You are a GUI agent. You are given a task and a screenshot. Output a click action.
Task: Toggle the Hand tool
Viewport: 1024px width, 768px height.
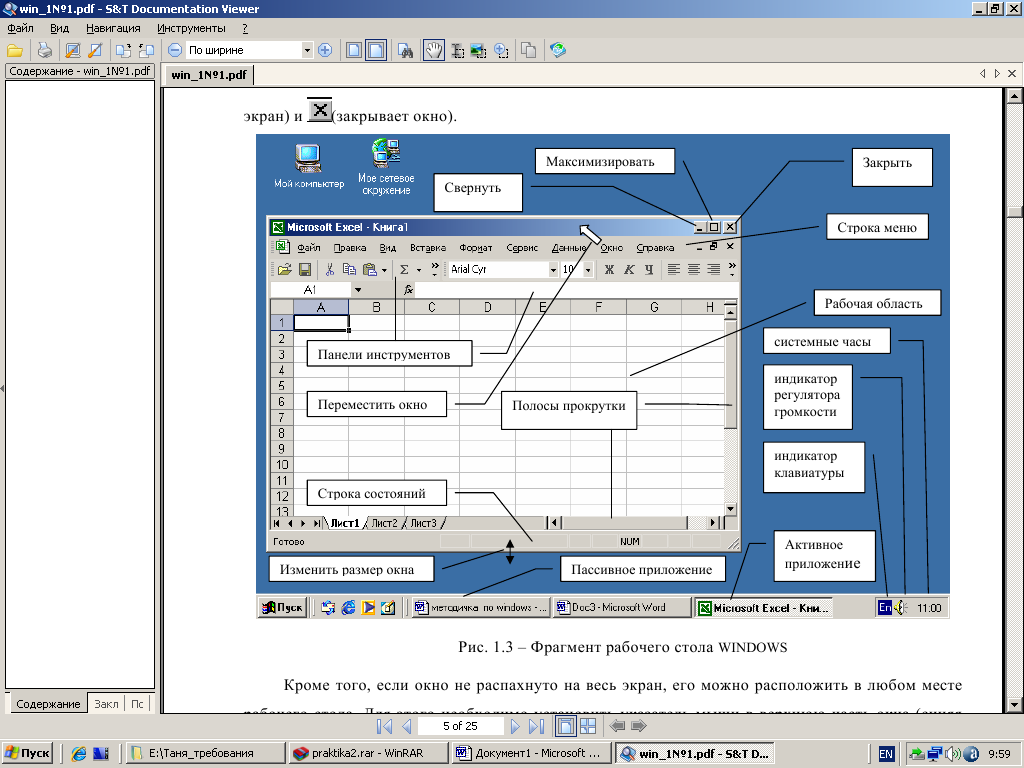coord(434,50)
